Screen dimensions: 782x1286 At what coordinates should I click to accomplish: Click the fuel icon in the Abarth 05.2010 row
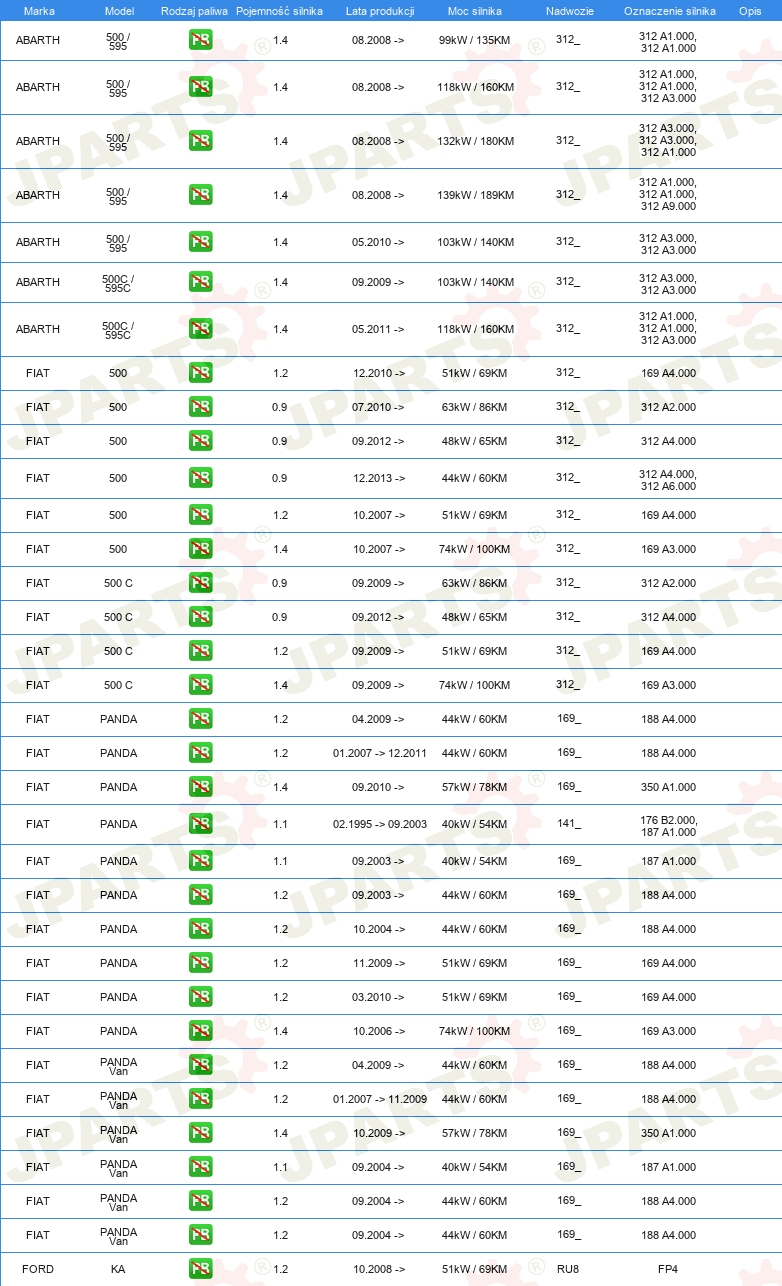click(x=200, y=242)
